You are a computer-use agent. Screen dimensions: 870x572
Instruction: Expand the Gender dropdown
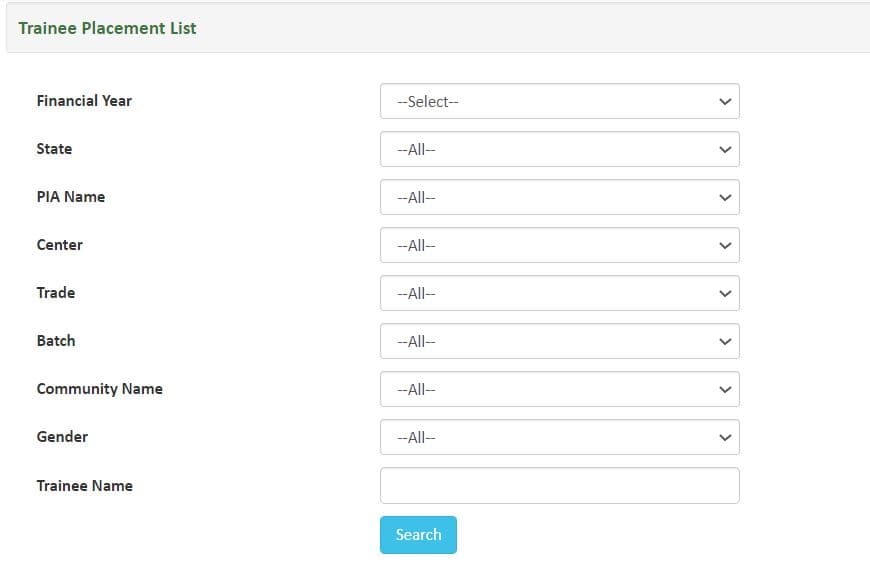tap(559, 437)
